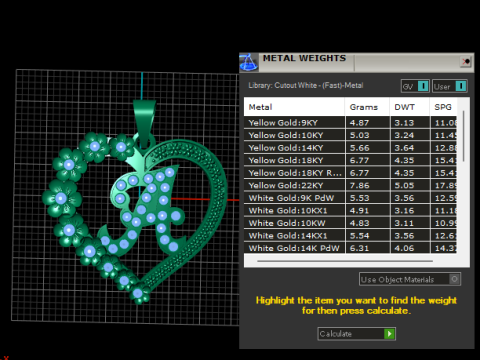Click the 4.91 grams value
Image resolution: width=480 pixels, height=360 pixels.
coord(359,211)
